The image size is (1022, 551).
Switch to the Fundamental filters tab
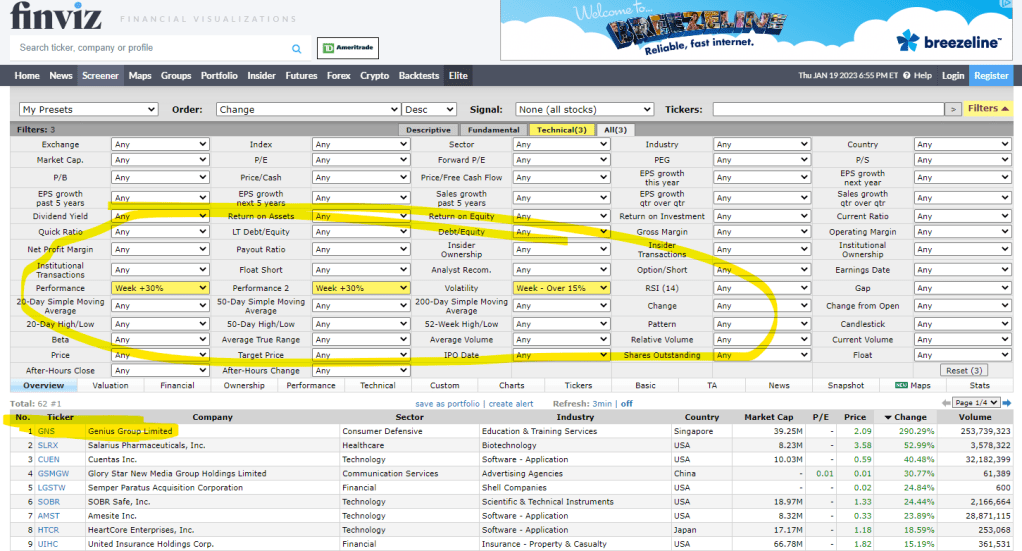point(494,130)
